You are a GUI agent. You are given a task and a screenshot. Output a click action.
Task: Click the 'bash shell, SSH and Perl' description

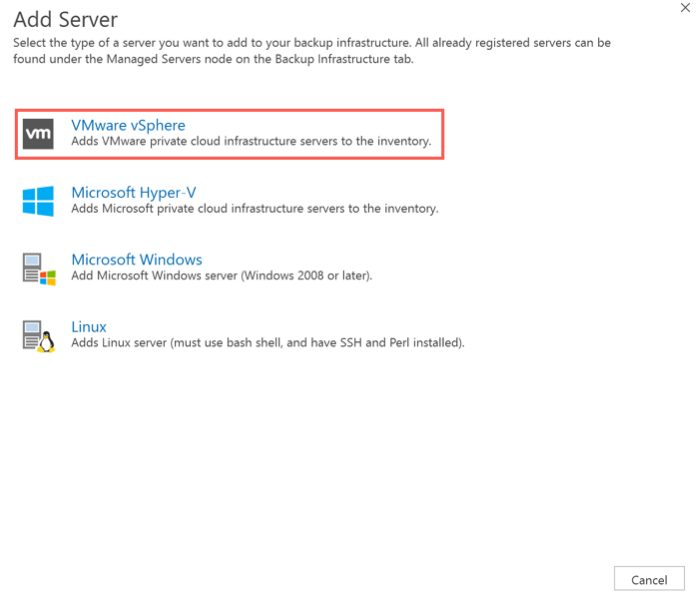[x=268, y=343]
